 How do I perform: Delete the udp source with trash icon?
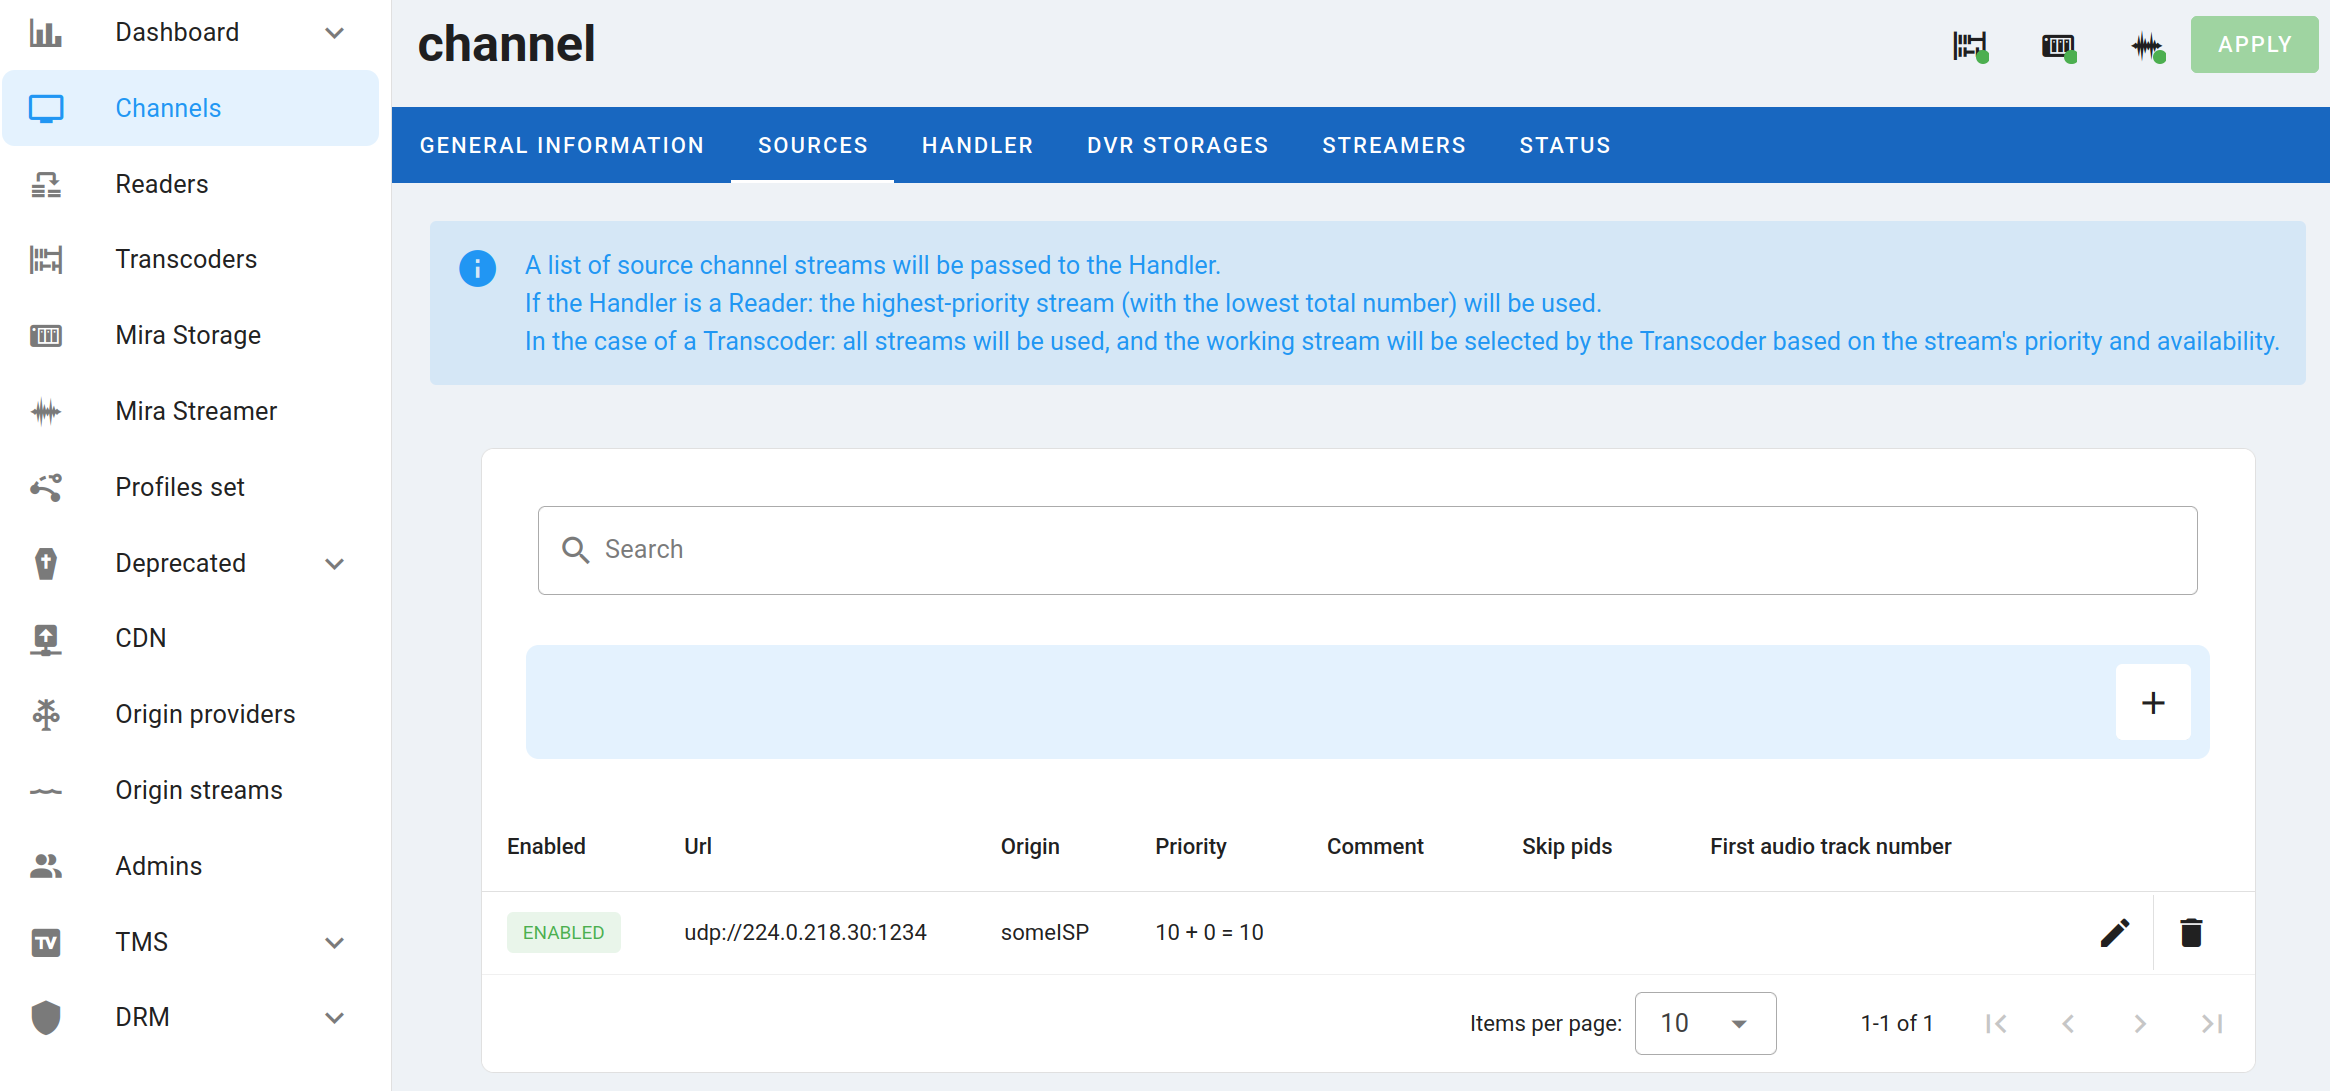pos(2191,933)
